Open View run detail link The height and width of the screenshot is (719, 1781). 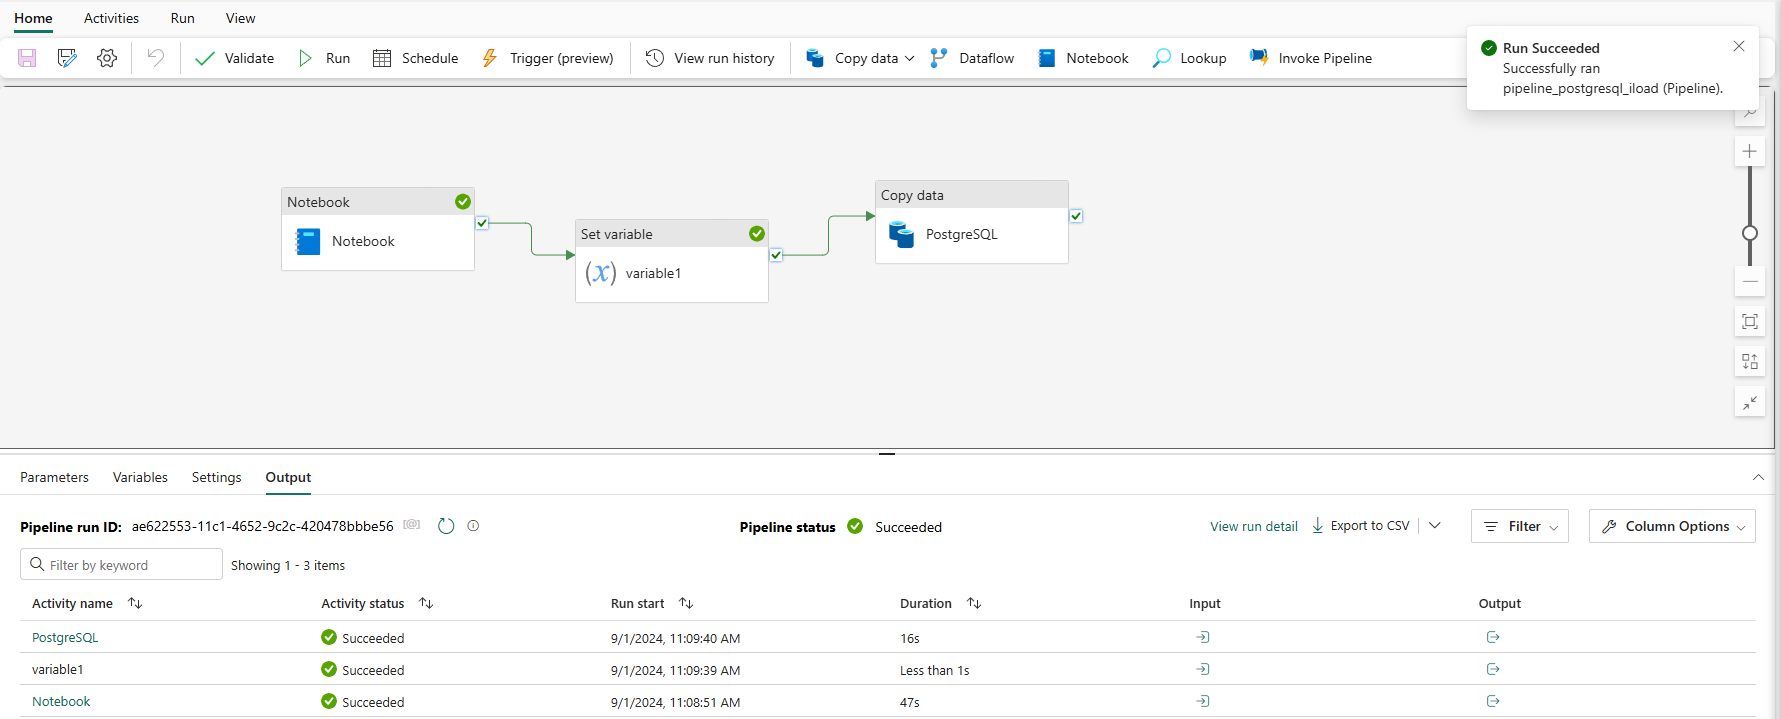pyautogui.click(x=1253, y=526)
